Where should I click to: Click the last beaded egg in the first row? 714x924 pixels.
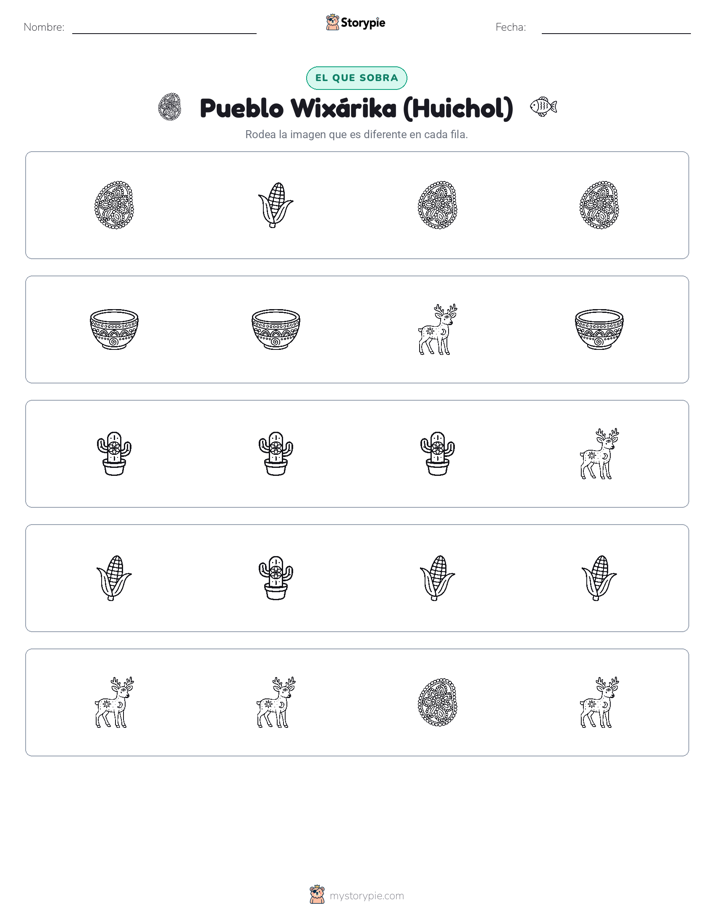click(599, 205)
